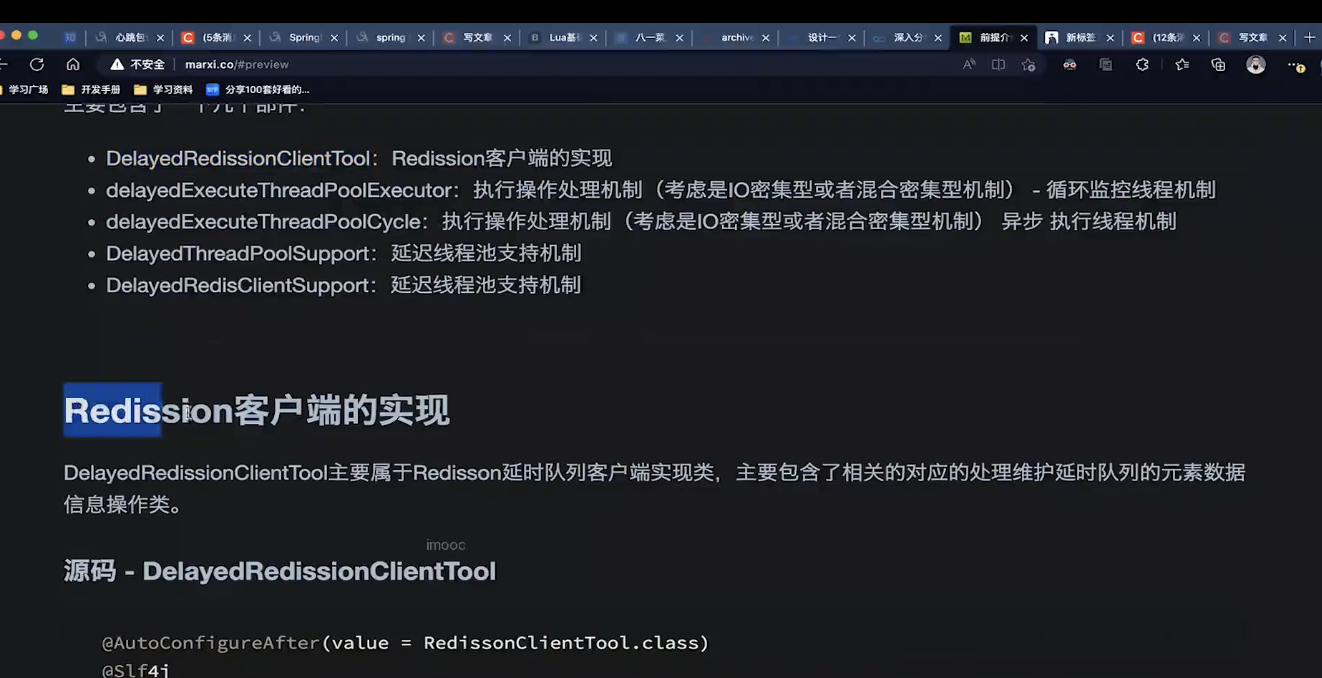Open the 学习资料 bookmarks folder

coord(163,89)
